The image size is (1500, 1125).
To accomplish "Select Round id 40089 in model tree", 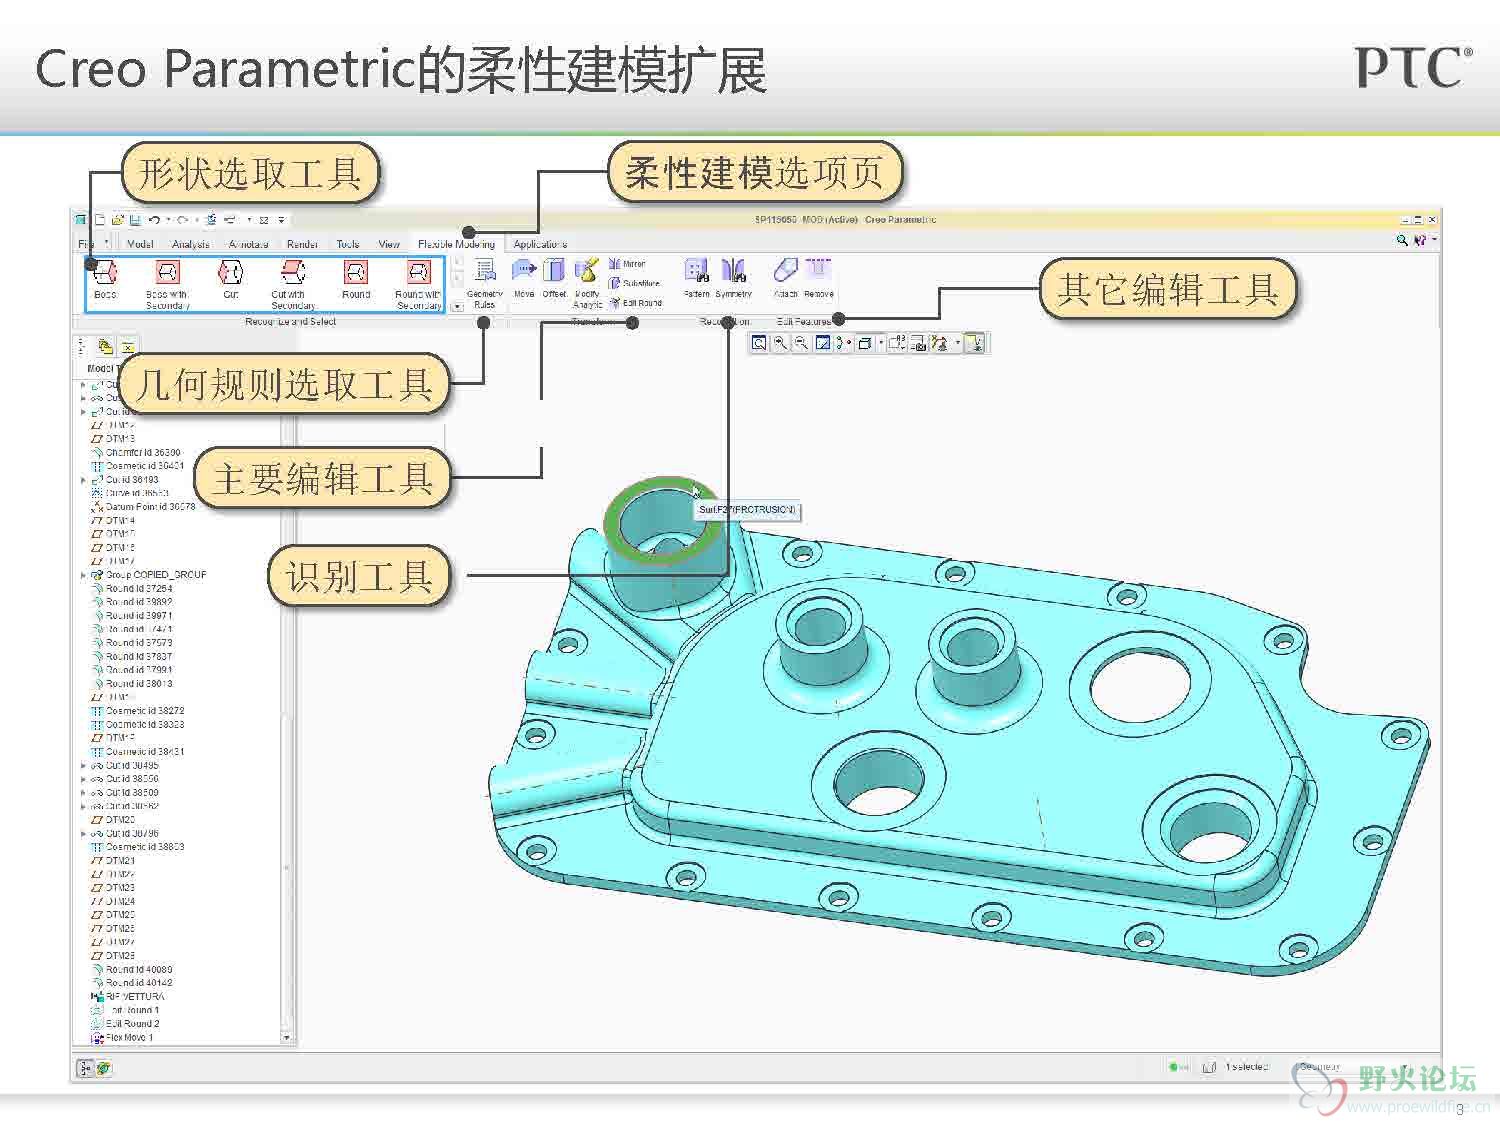I will pyautogui.click(x=131, y=970).
